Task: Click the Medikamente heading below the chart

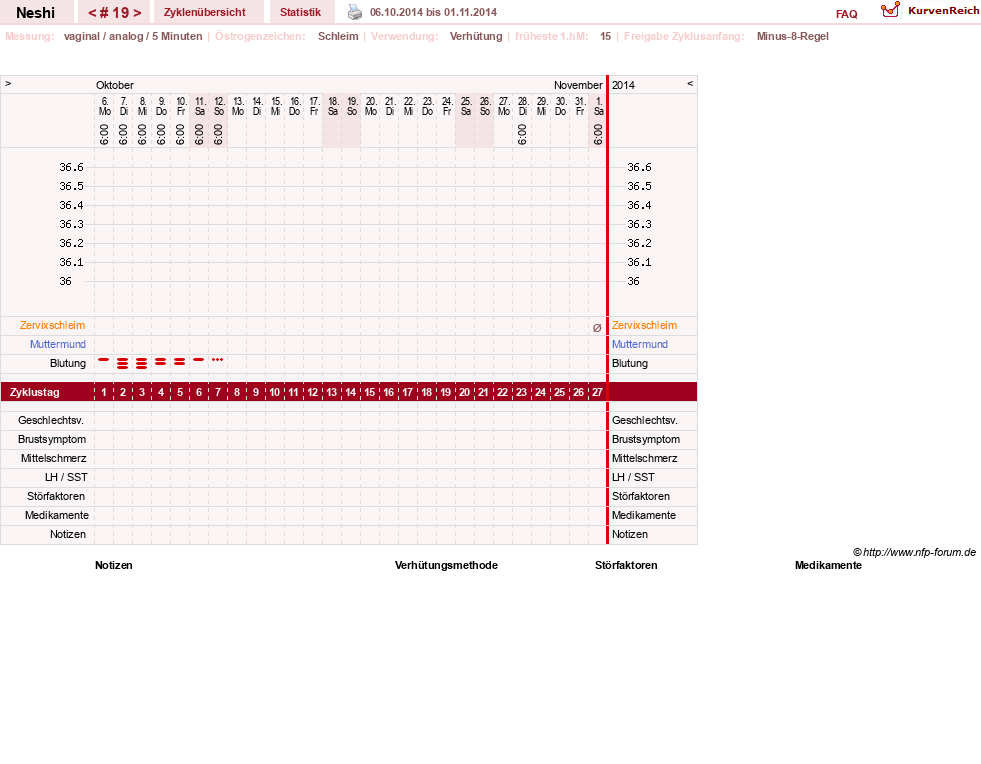Action: click(828, 565)
